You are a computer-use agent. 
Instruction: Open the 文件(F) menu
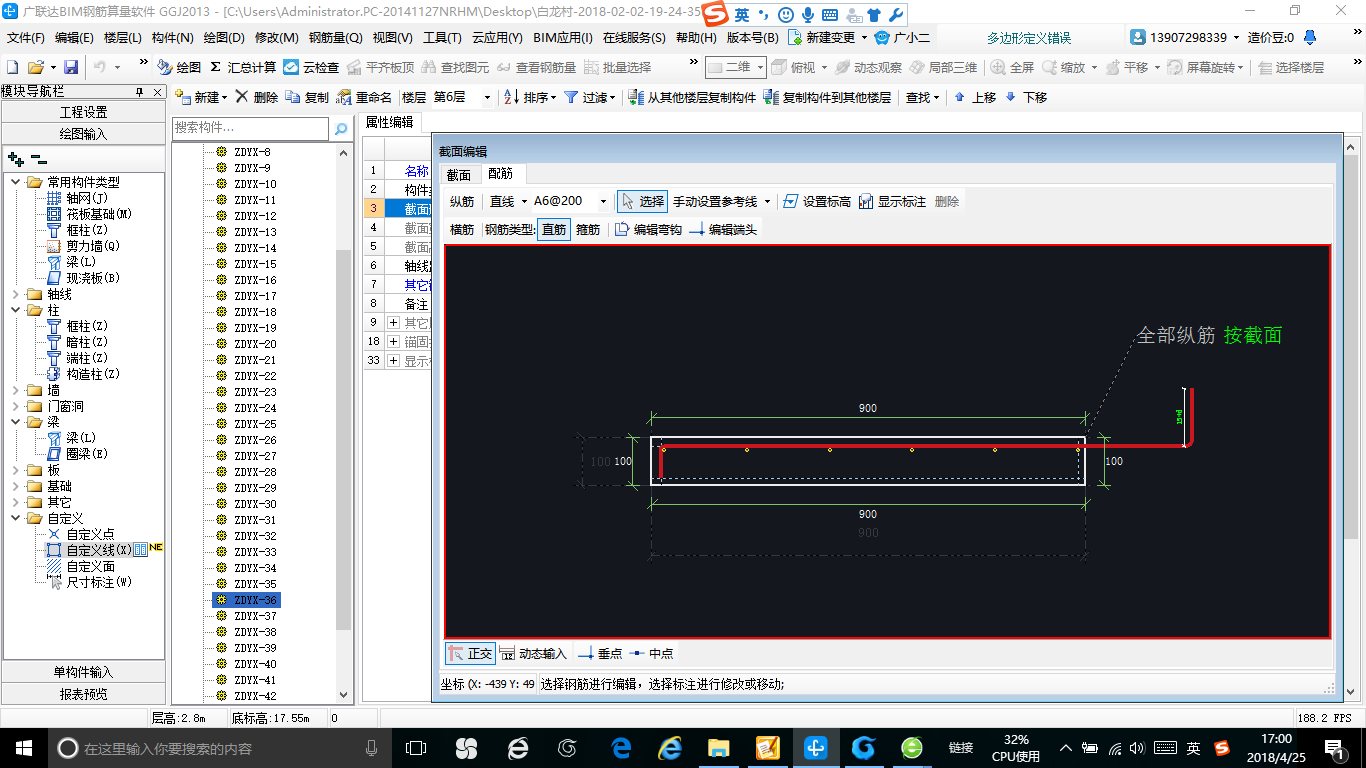[x=27, y=37]
